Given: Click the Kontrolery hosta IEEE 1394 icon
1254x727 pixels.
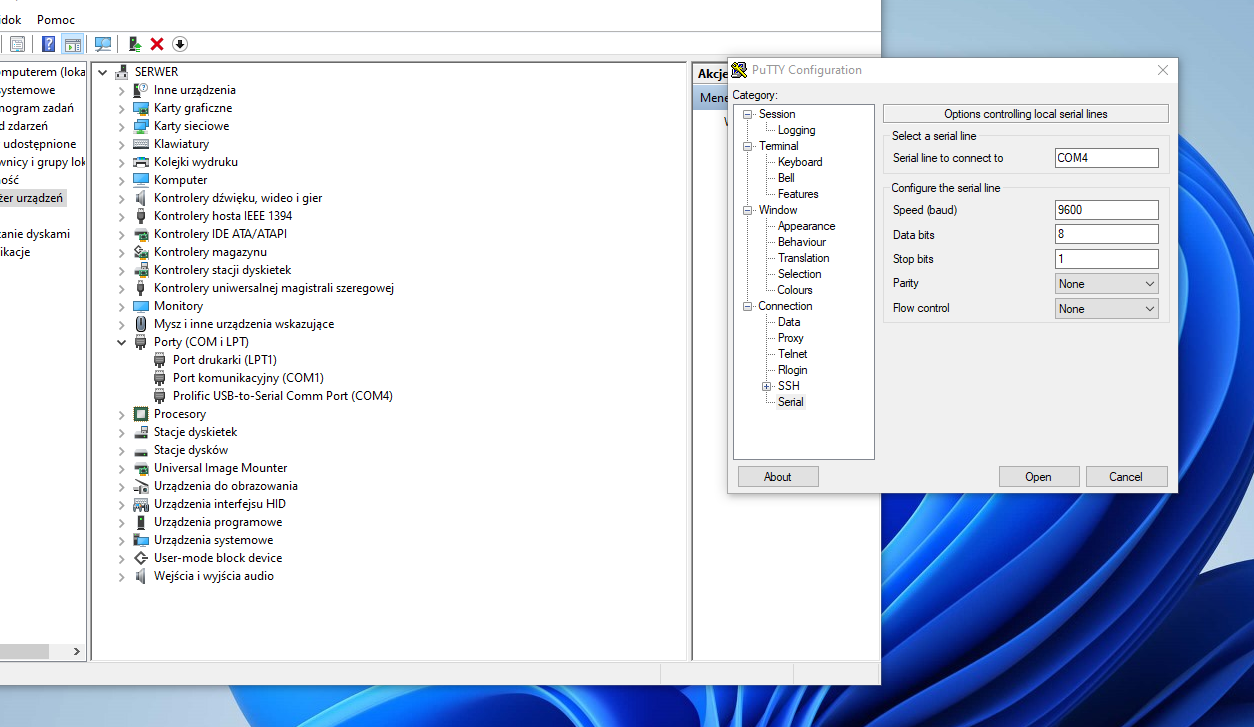Looking at the screenshot, I should click(141, 216).
